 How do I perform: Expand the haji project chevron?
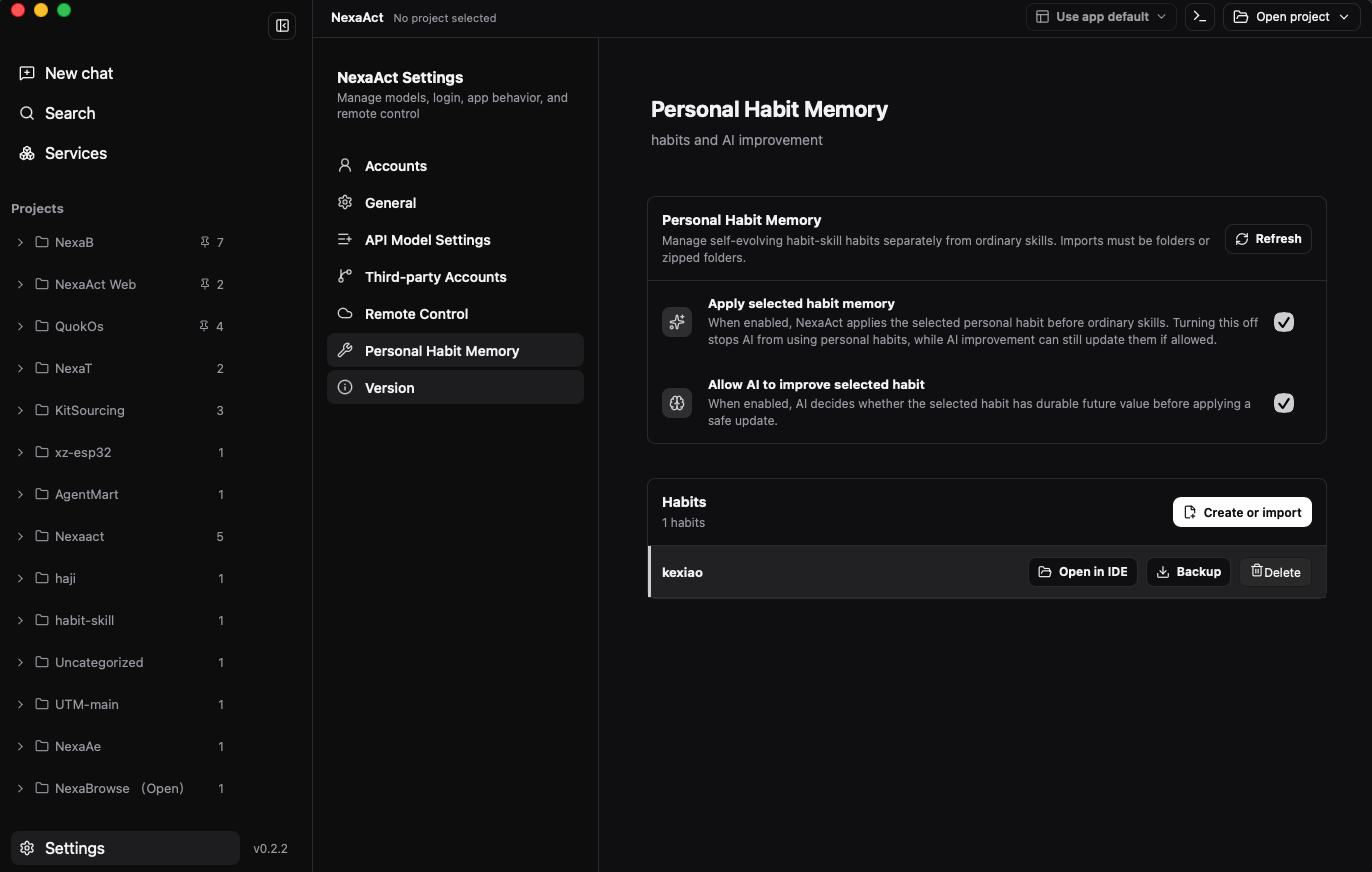point(20,578)
